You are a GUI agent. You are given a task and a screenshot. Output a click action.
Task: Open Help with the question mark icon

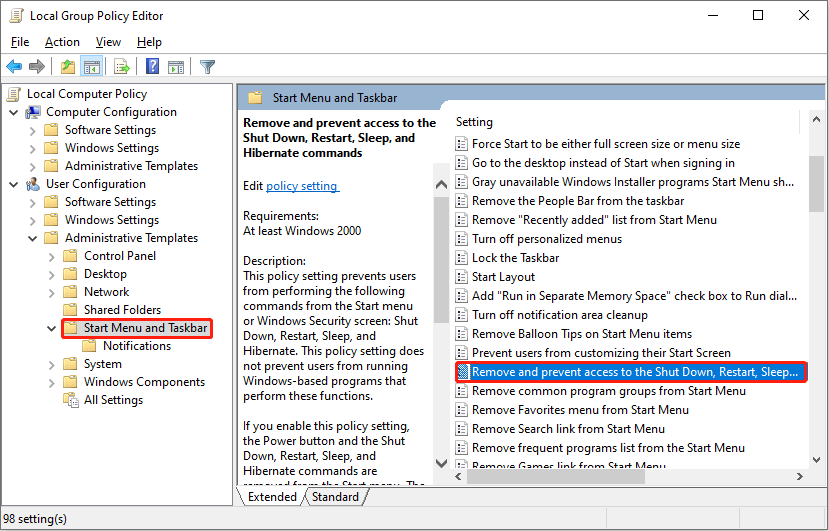[153, 67]
